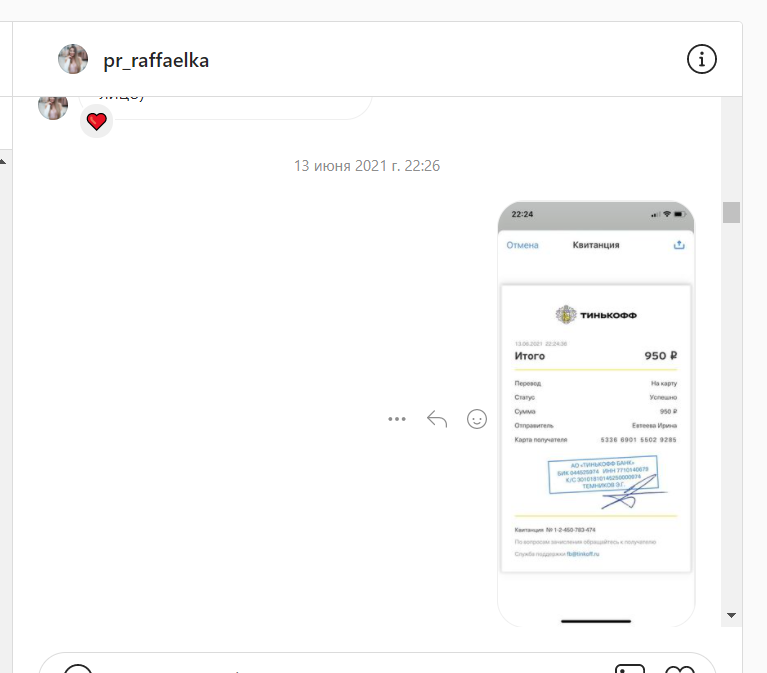
Task: Attach a photo via image icon
Action: coord(630,668)
